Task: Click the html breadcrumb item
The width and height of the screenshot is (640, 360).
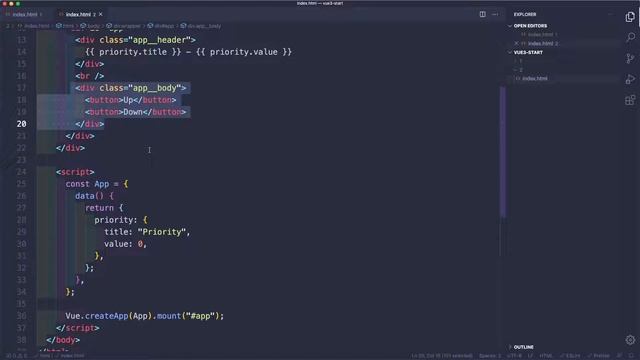Action: 65,26
